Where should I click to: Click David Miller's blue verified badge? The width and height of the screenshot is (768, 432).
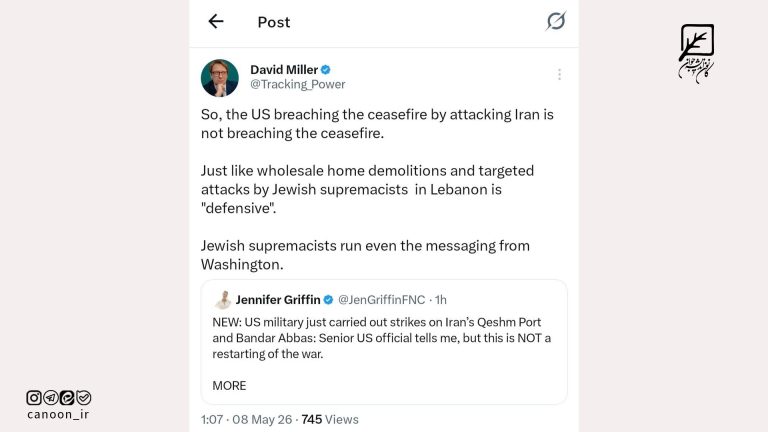click(x=326, y=70)
